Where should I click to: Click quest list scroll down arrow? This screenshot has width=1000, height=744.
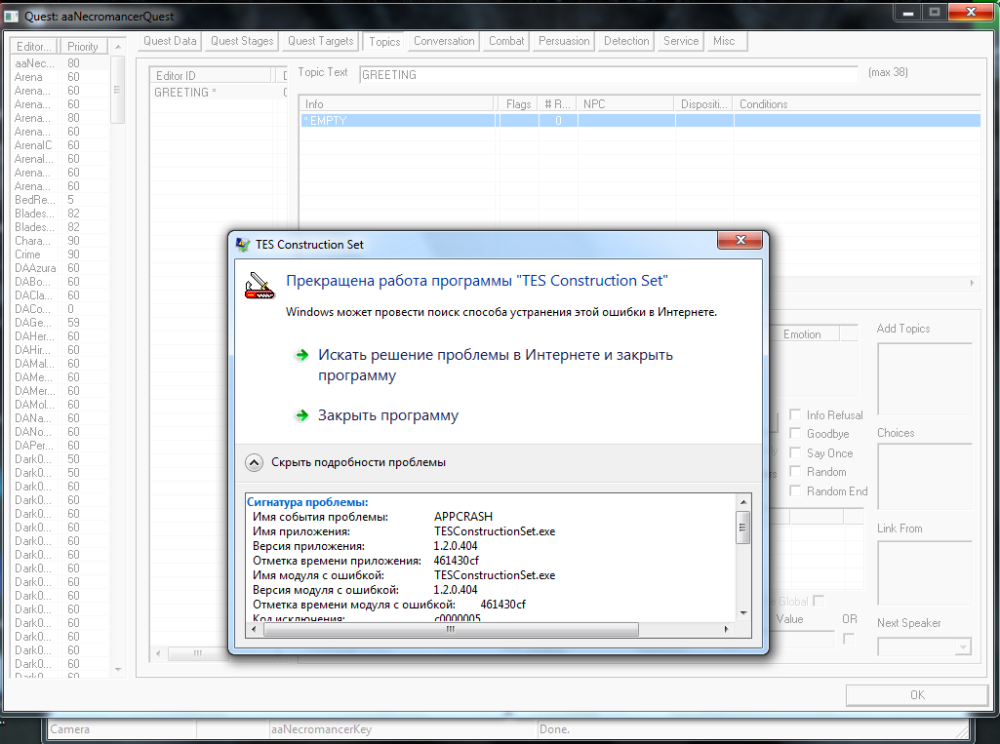pos(118,669)
